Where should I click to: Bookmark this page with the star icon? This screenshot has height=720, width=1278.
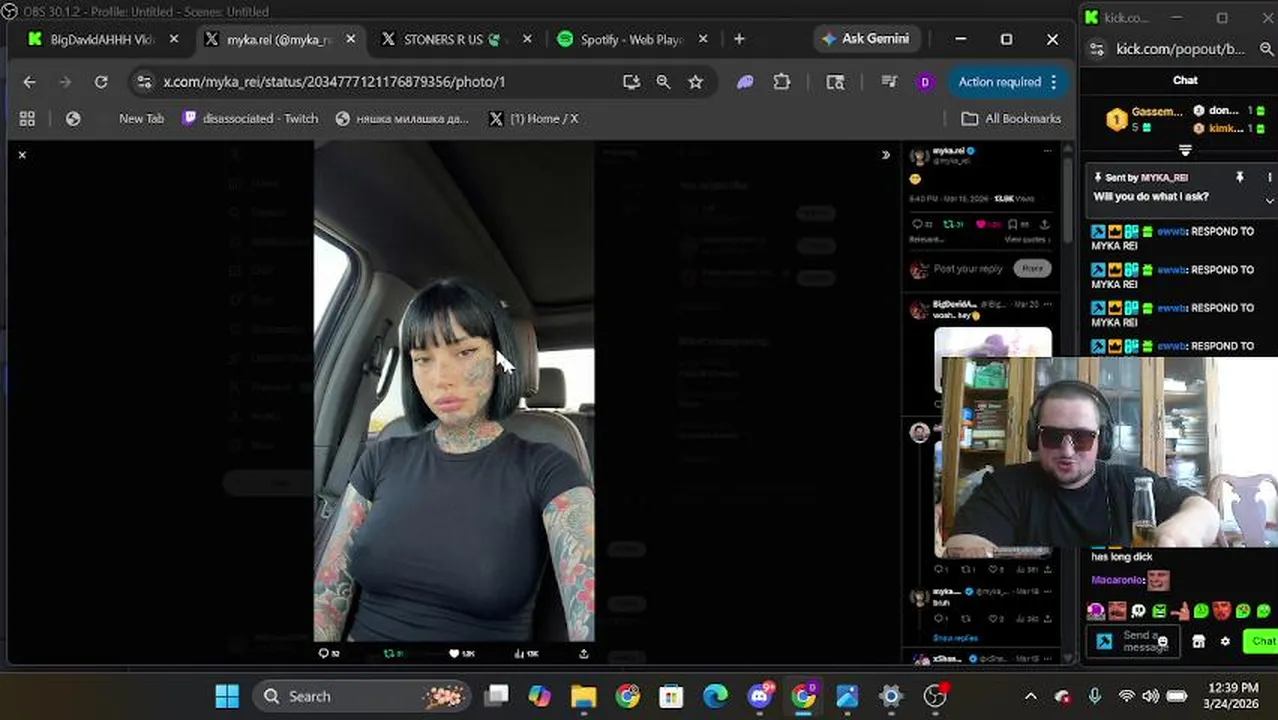(x=696, y=82)
